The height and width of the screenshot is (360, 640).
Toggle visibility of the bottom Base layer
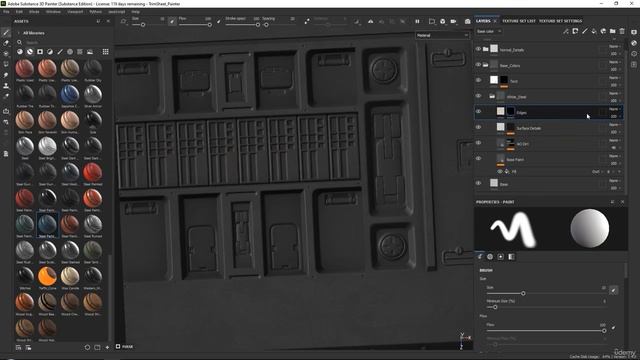pyautogui.click(x=478, y=183)
